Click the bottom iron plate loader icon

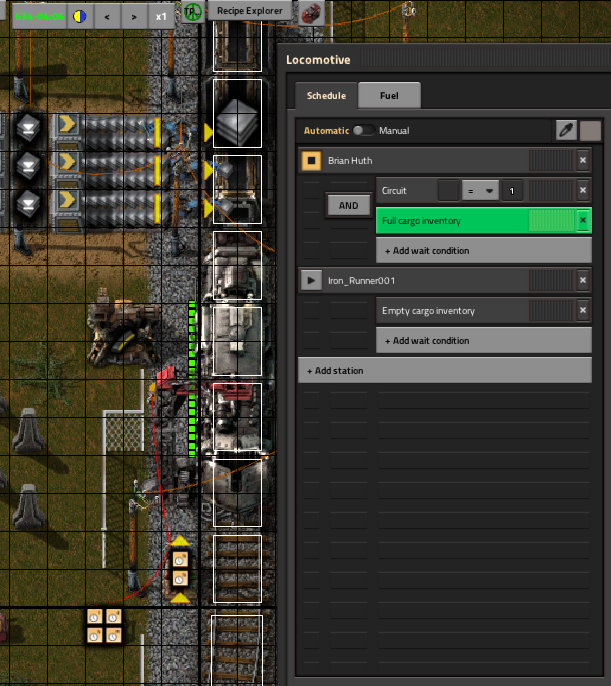[28, 203]
